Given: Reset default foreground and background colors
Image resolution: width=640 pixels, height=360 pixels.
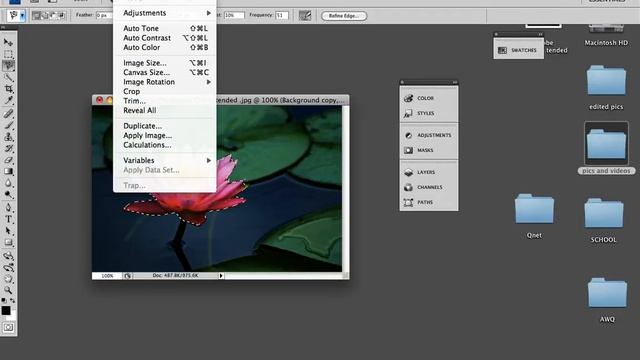Looking at the screenshot, I should pyautogui.click(x=4, y=300).
